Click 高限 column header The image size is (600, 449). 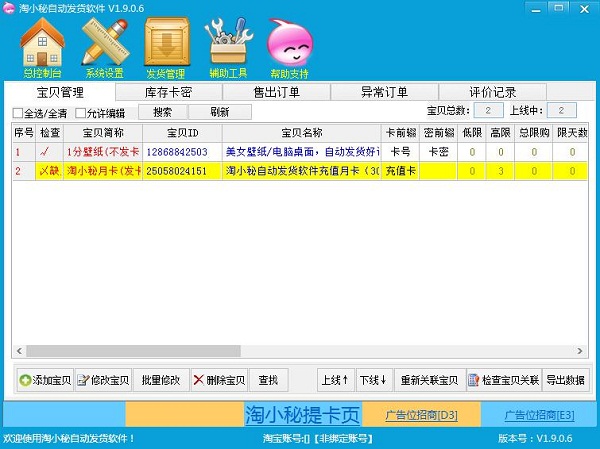coord(500,133)
